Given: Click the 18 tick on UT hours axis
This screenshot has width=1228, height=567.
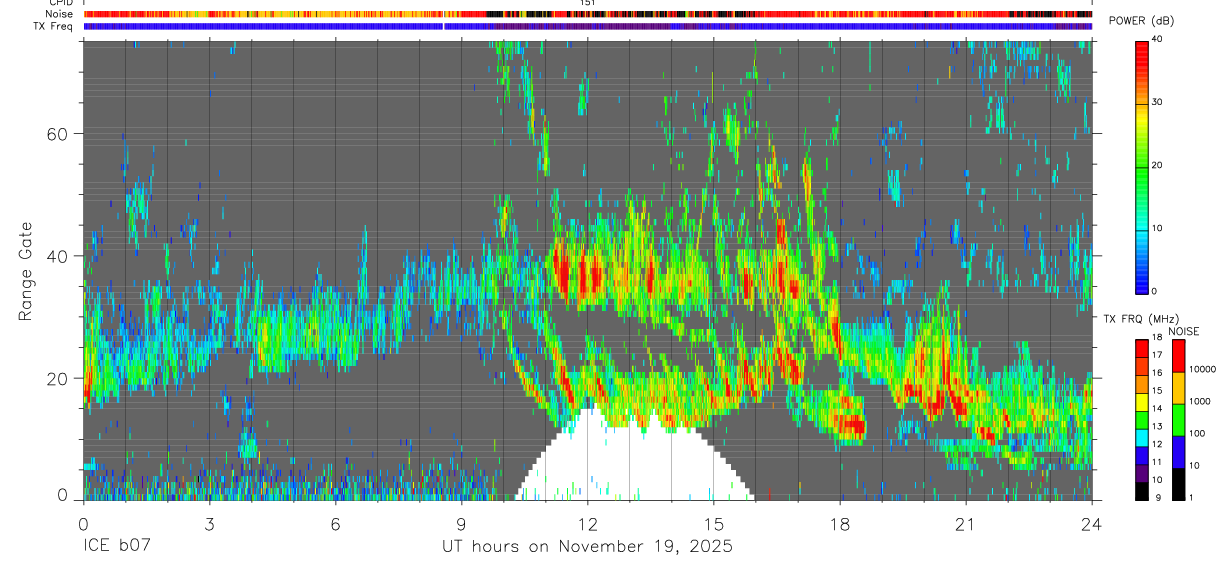Looking at the screenshot, I should pyautogui.click(x=839, y=523).
